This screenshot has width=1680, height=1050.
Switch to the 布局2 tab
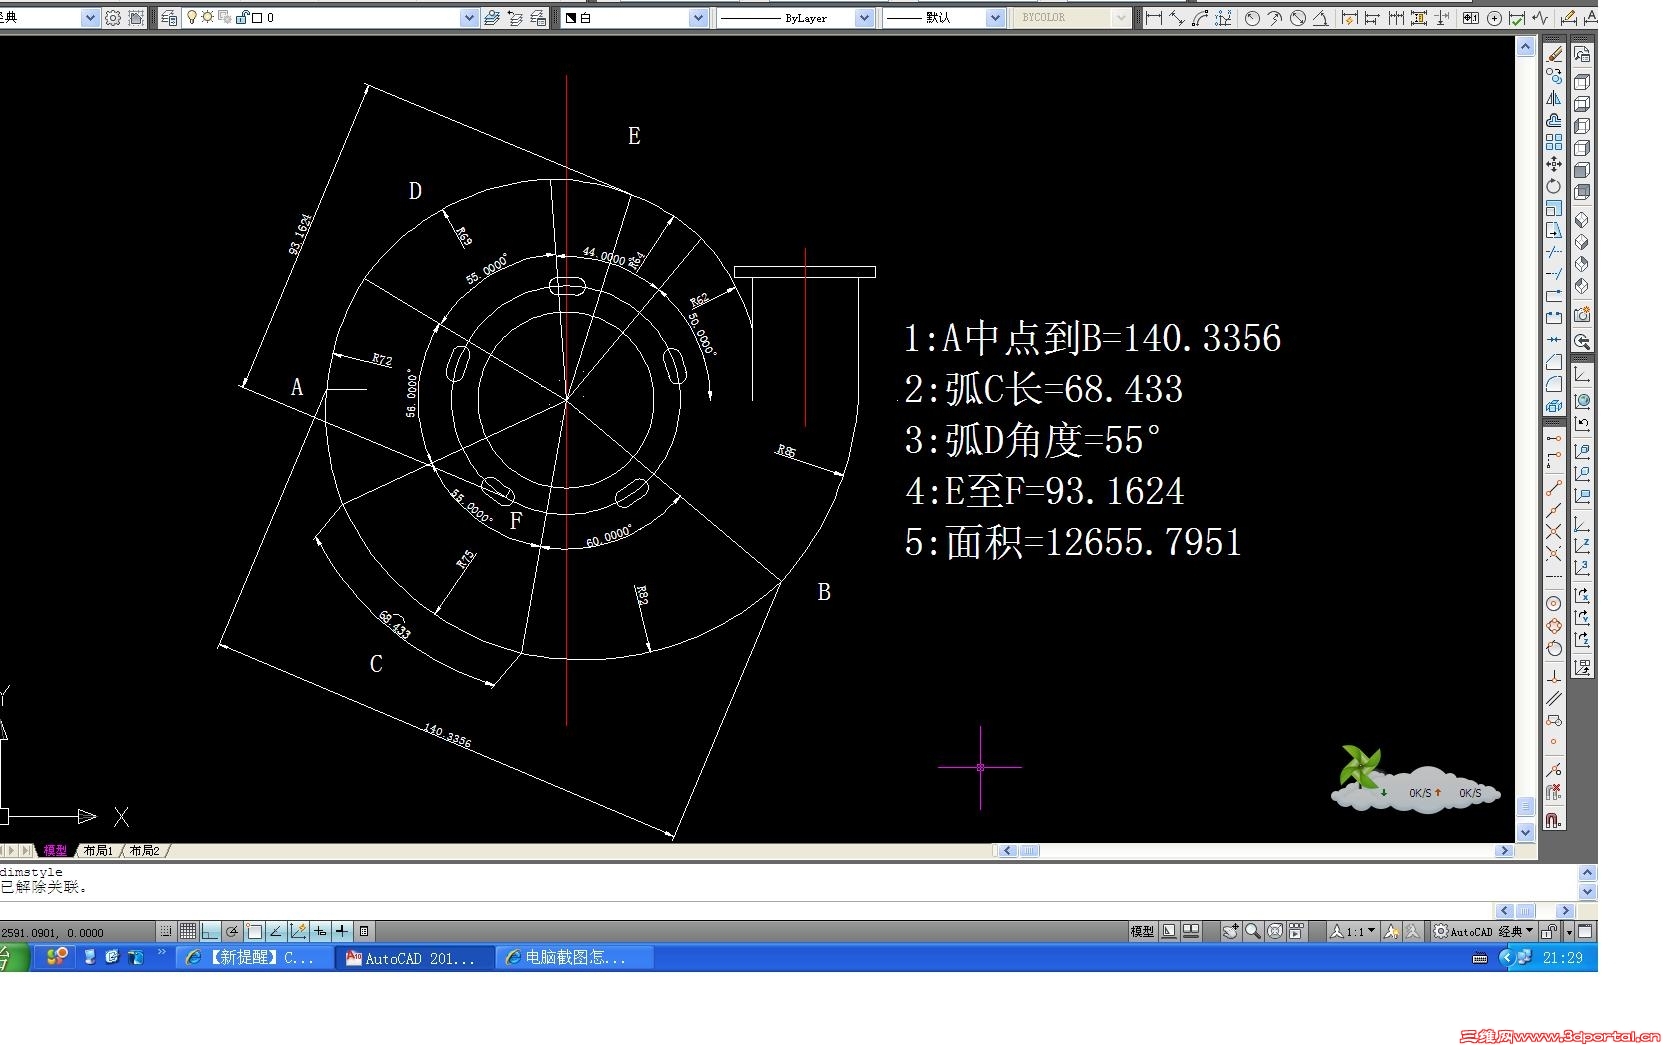point(144,851)
